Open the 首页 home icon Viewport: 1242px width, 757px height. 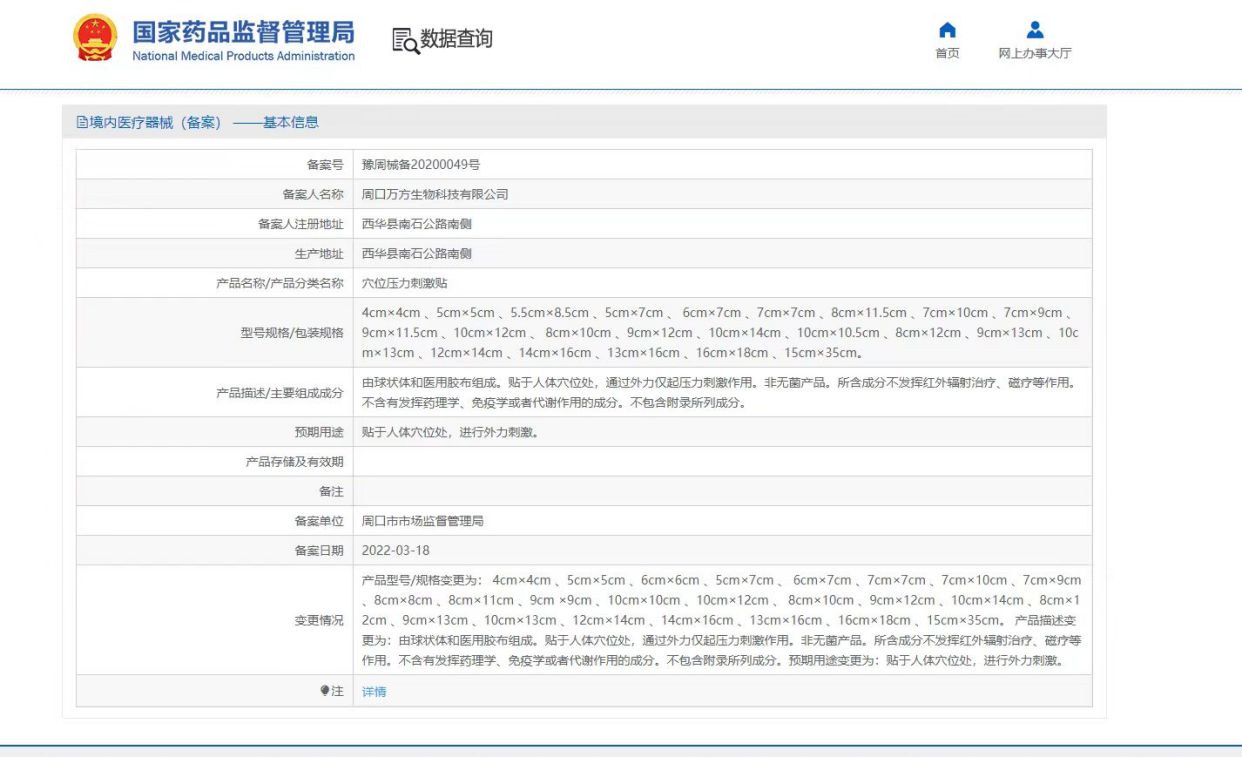tap(947, 30)
